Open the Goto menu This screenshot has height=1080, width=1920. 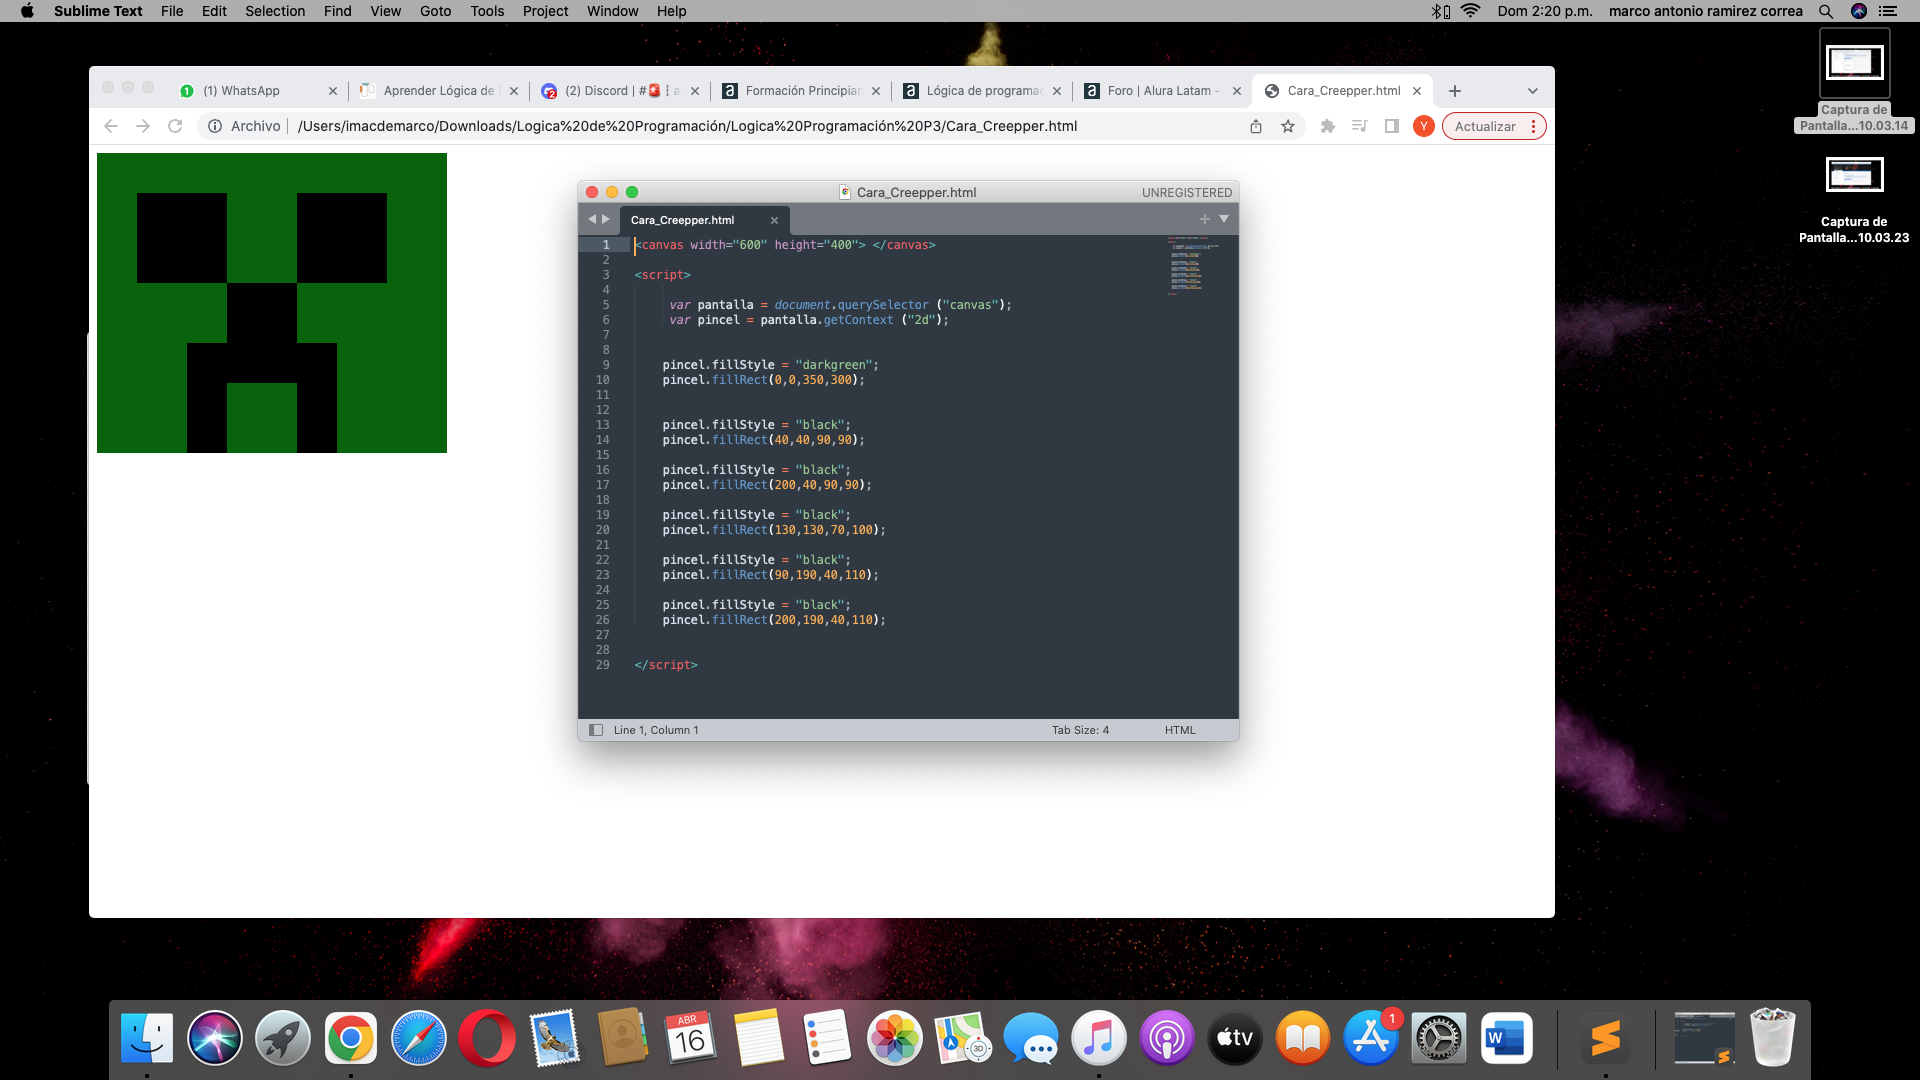(435, 11)
